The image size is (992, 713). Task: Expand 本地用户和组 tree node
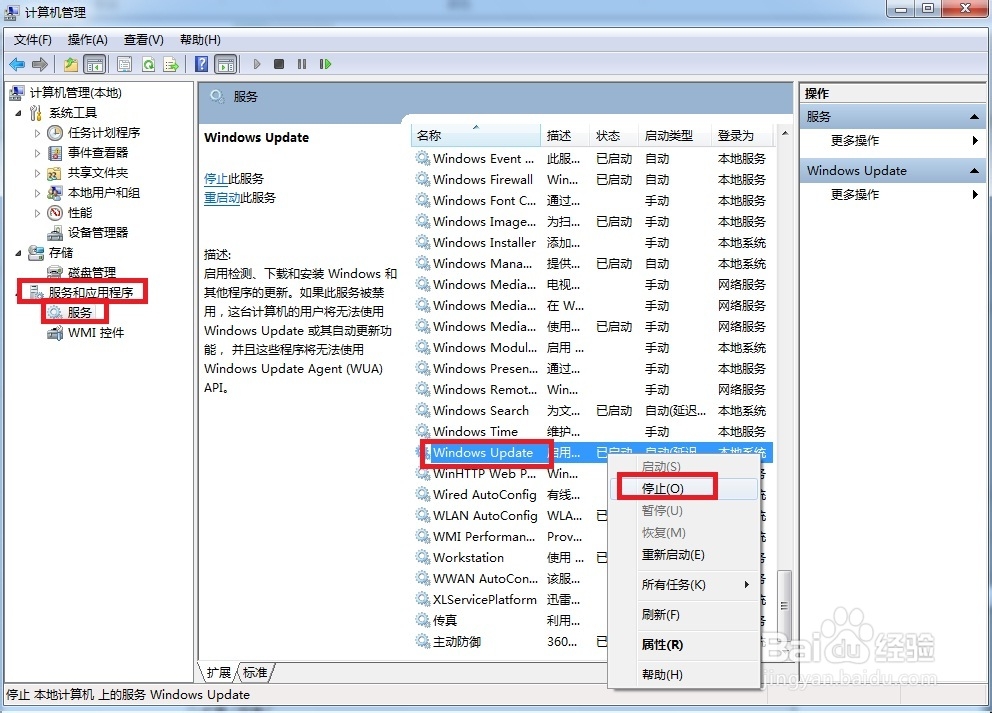[37, 193]
